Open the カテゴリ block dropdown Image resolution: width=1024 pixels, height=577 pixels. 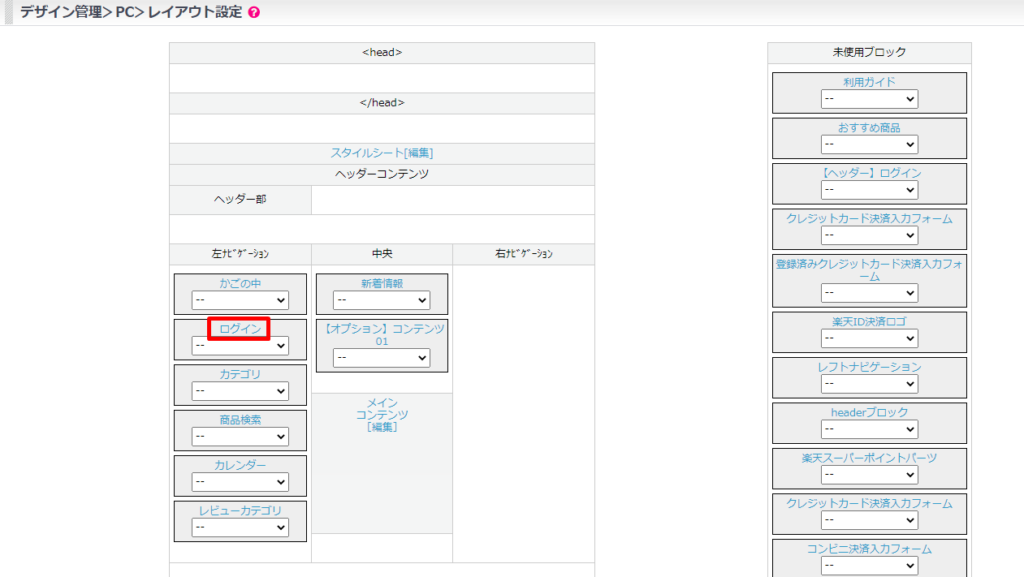coord(240,391)
